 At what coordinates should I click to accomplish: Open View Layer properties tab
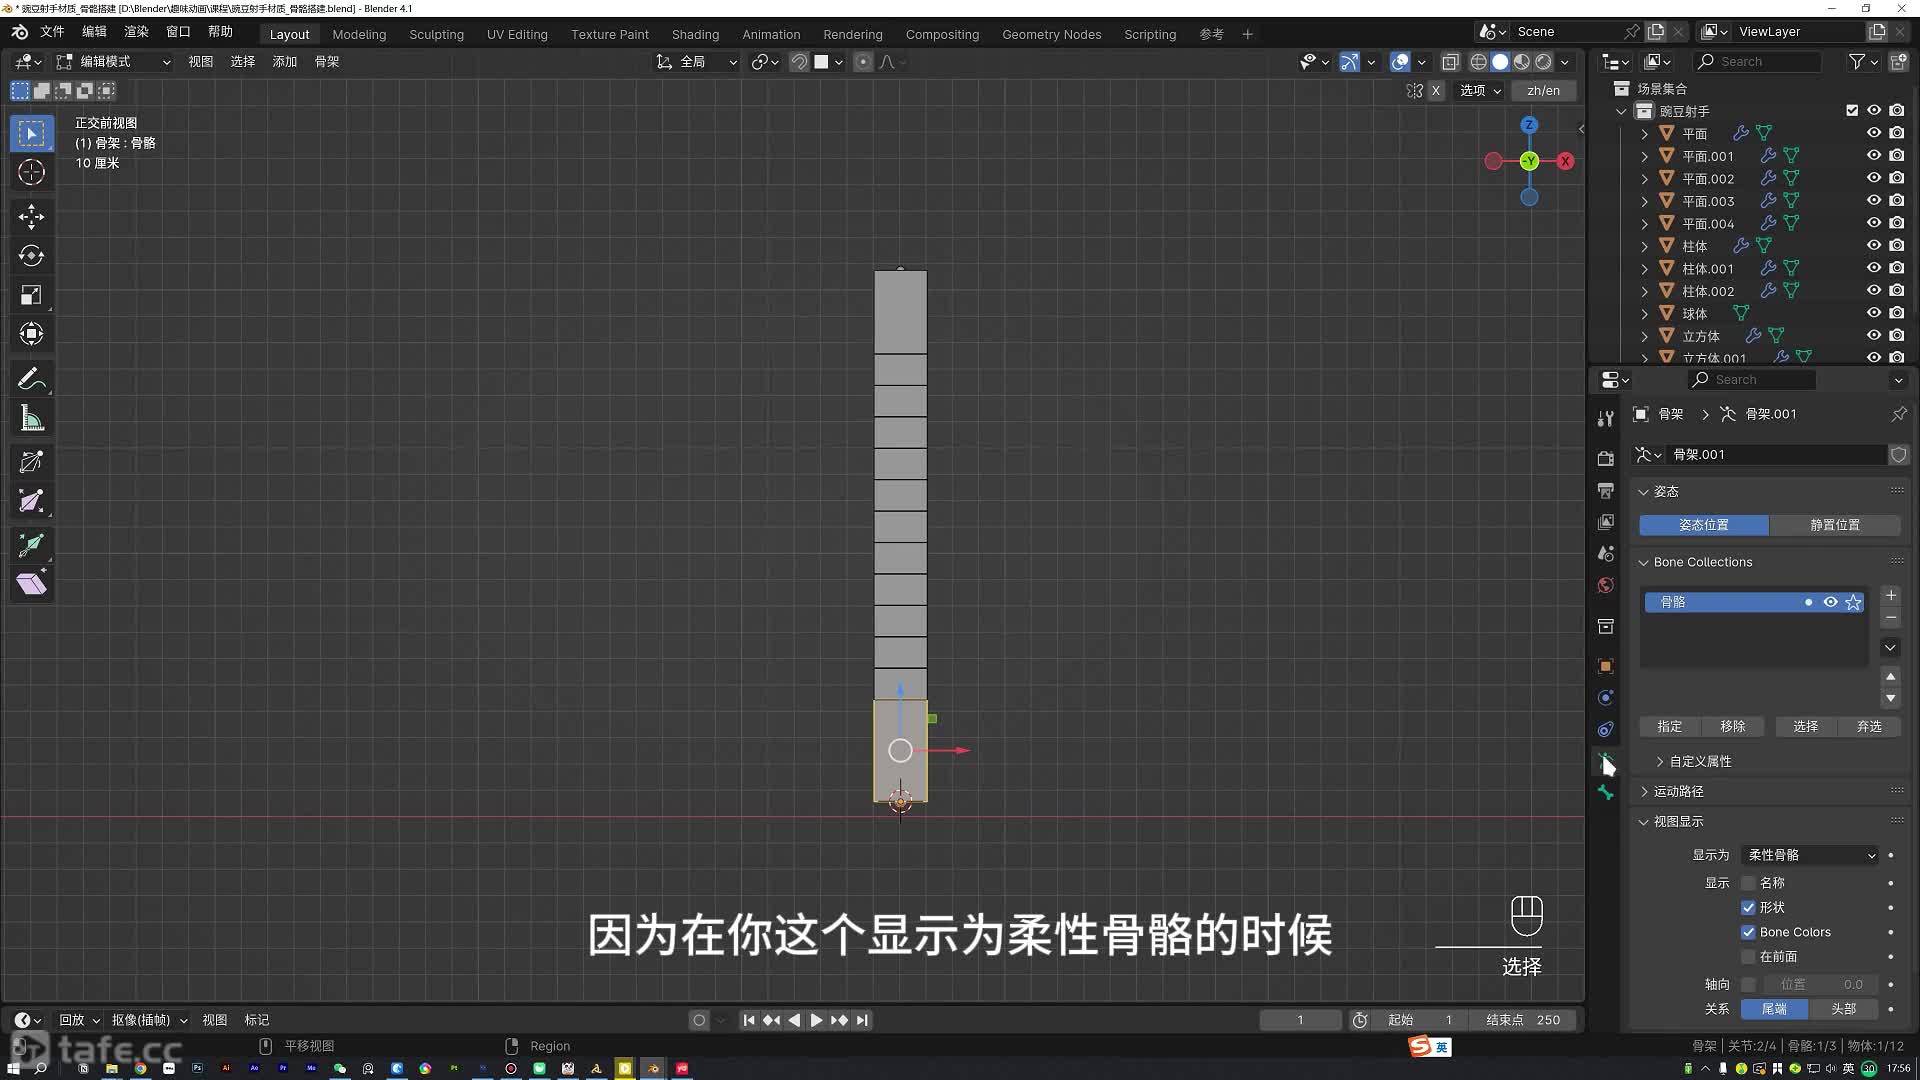1605,522
